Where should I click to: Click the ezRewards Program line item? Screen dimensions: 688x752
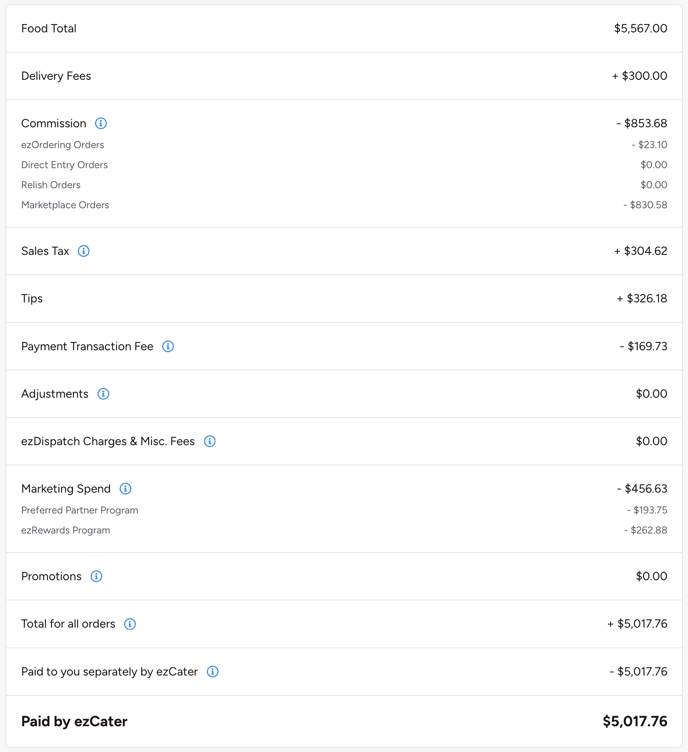tap(66, 530)
